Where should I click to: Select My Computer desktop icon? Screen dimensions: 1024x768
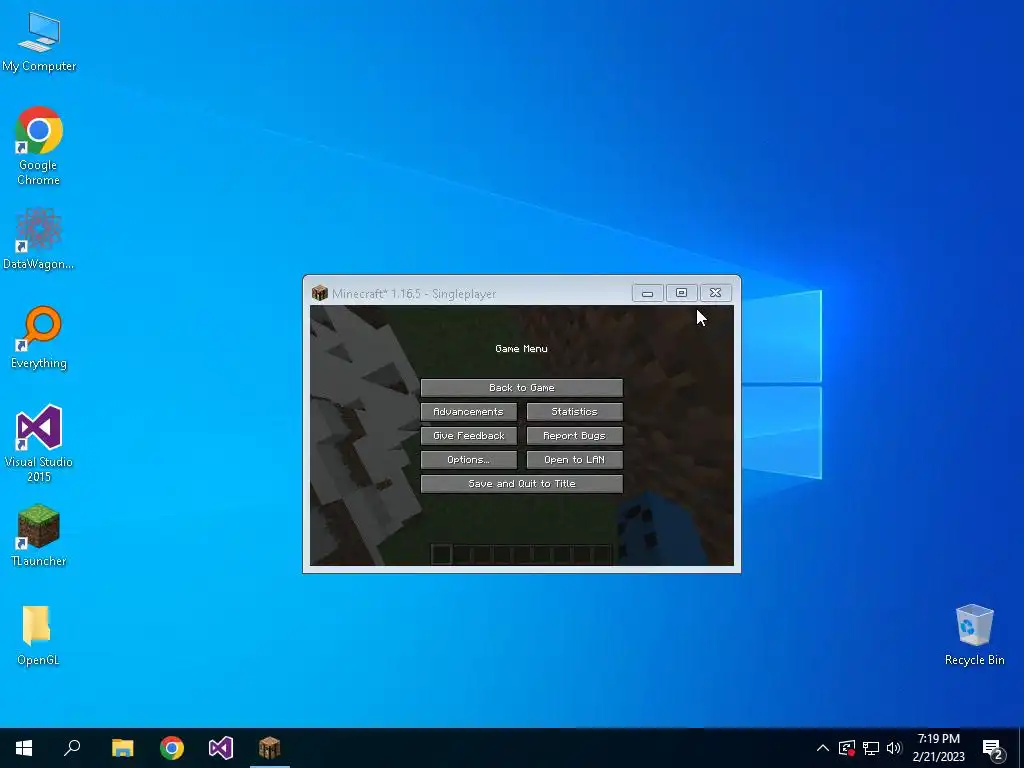tap(39, 42)
